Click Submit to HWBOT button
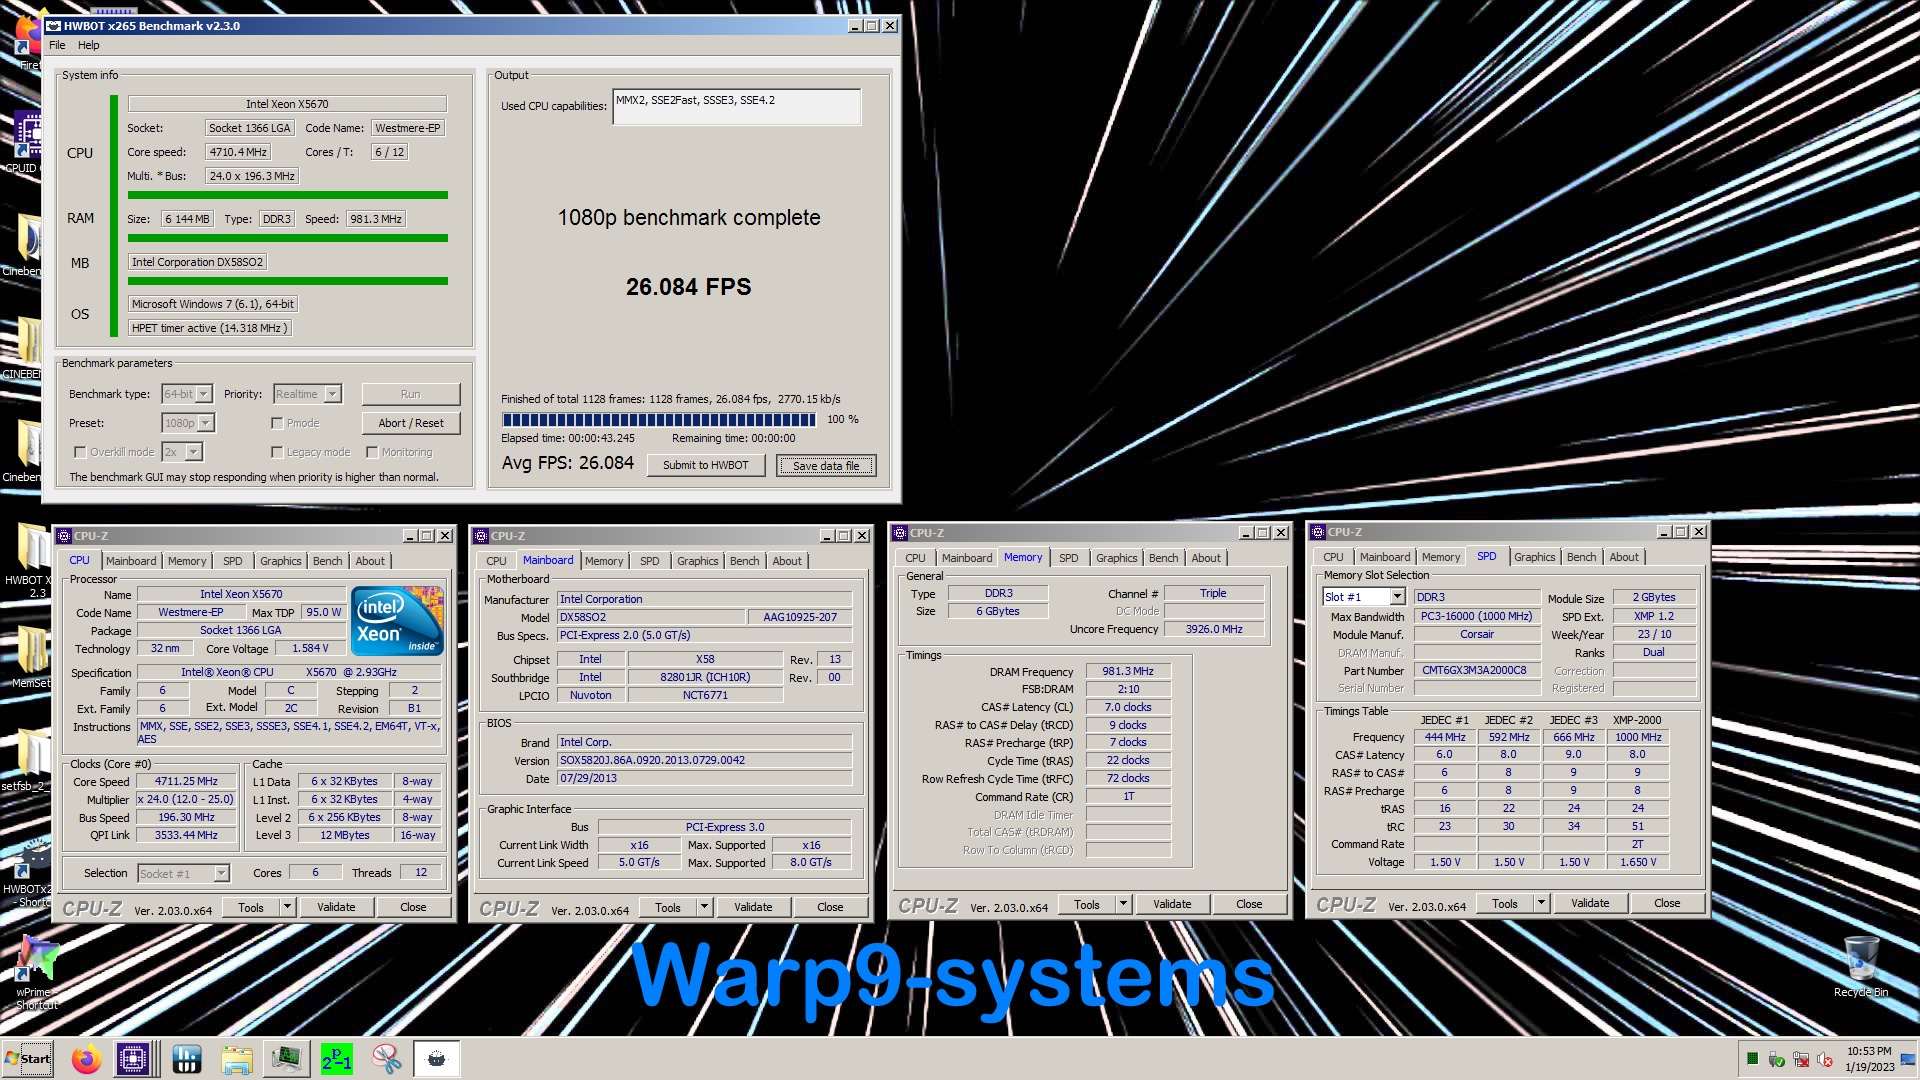 click(705, 466)
